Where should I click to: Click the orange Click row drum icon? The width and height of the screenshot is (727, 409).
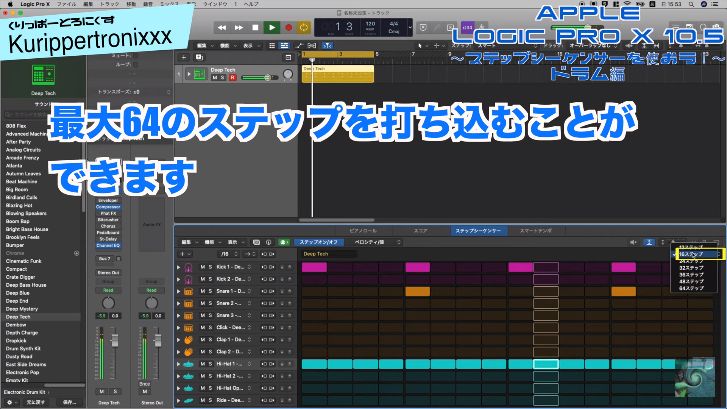188,328
